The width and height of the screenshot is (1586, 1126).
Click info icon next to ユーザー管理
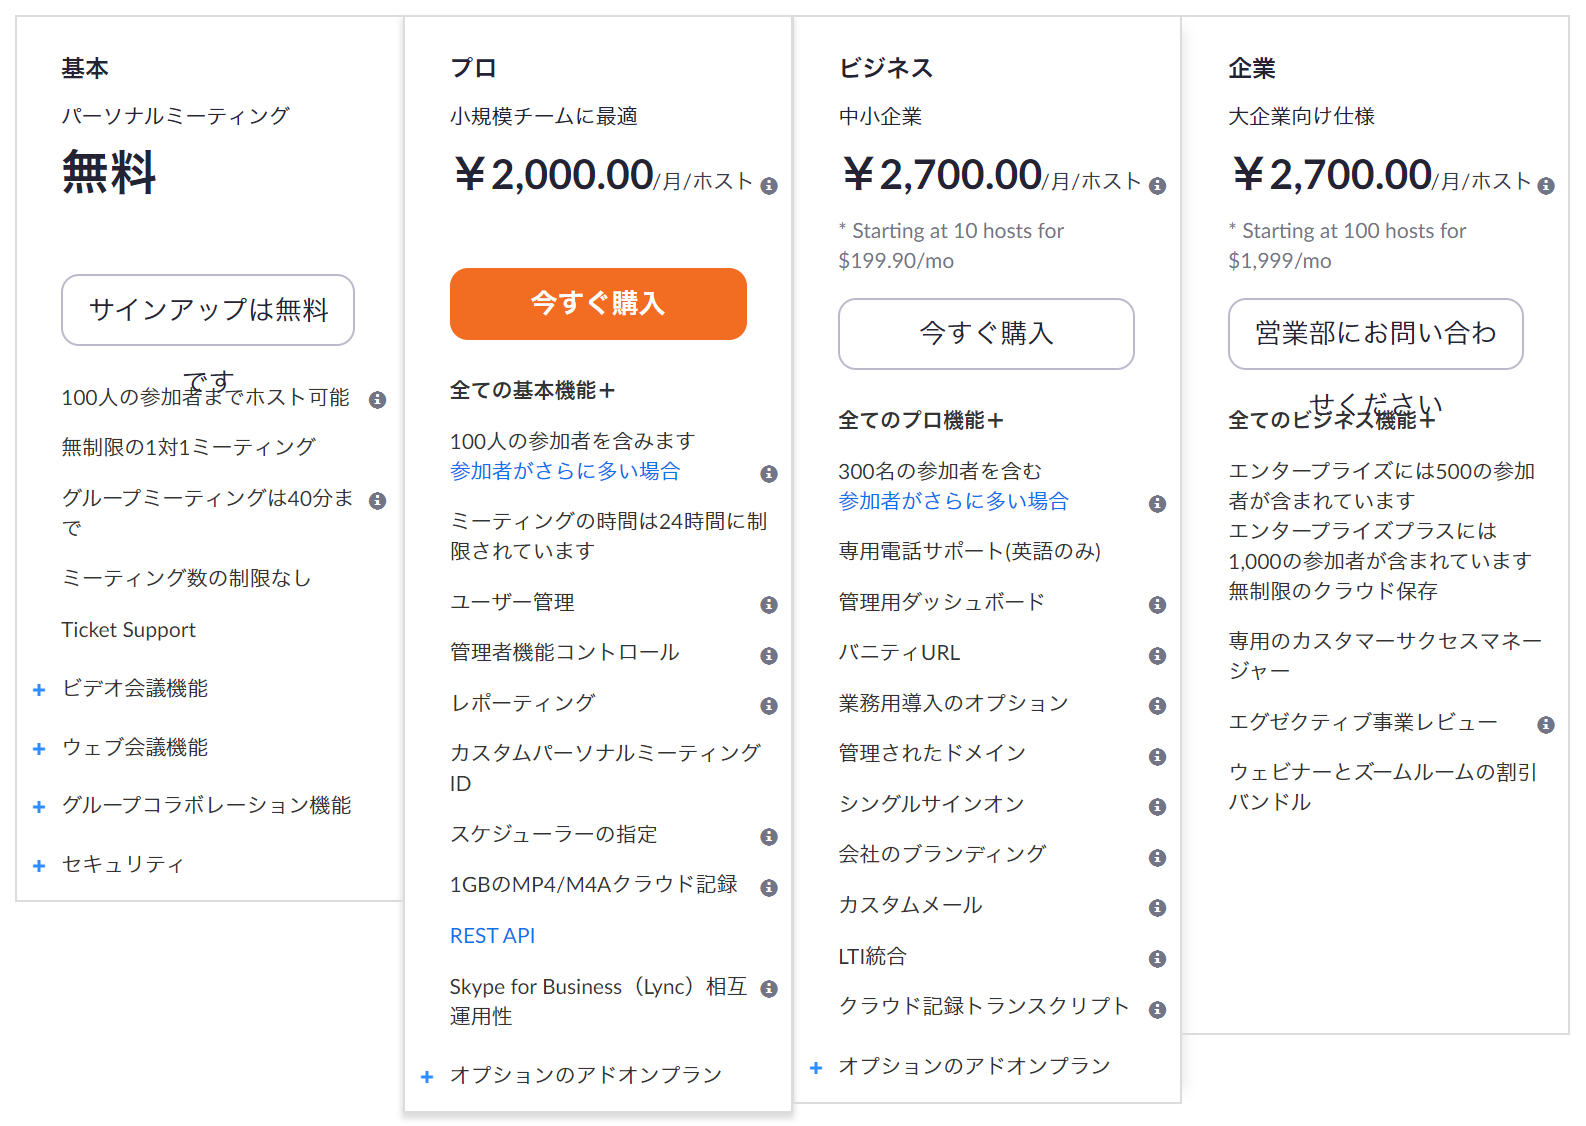pos(769,604)
